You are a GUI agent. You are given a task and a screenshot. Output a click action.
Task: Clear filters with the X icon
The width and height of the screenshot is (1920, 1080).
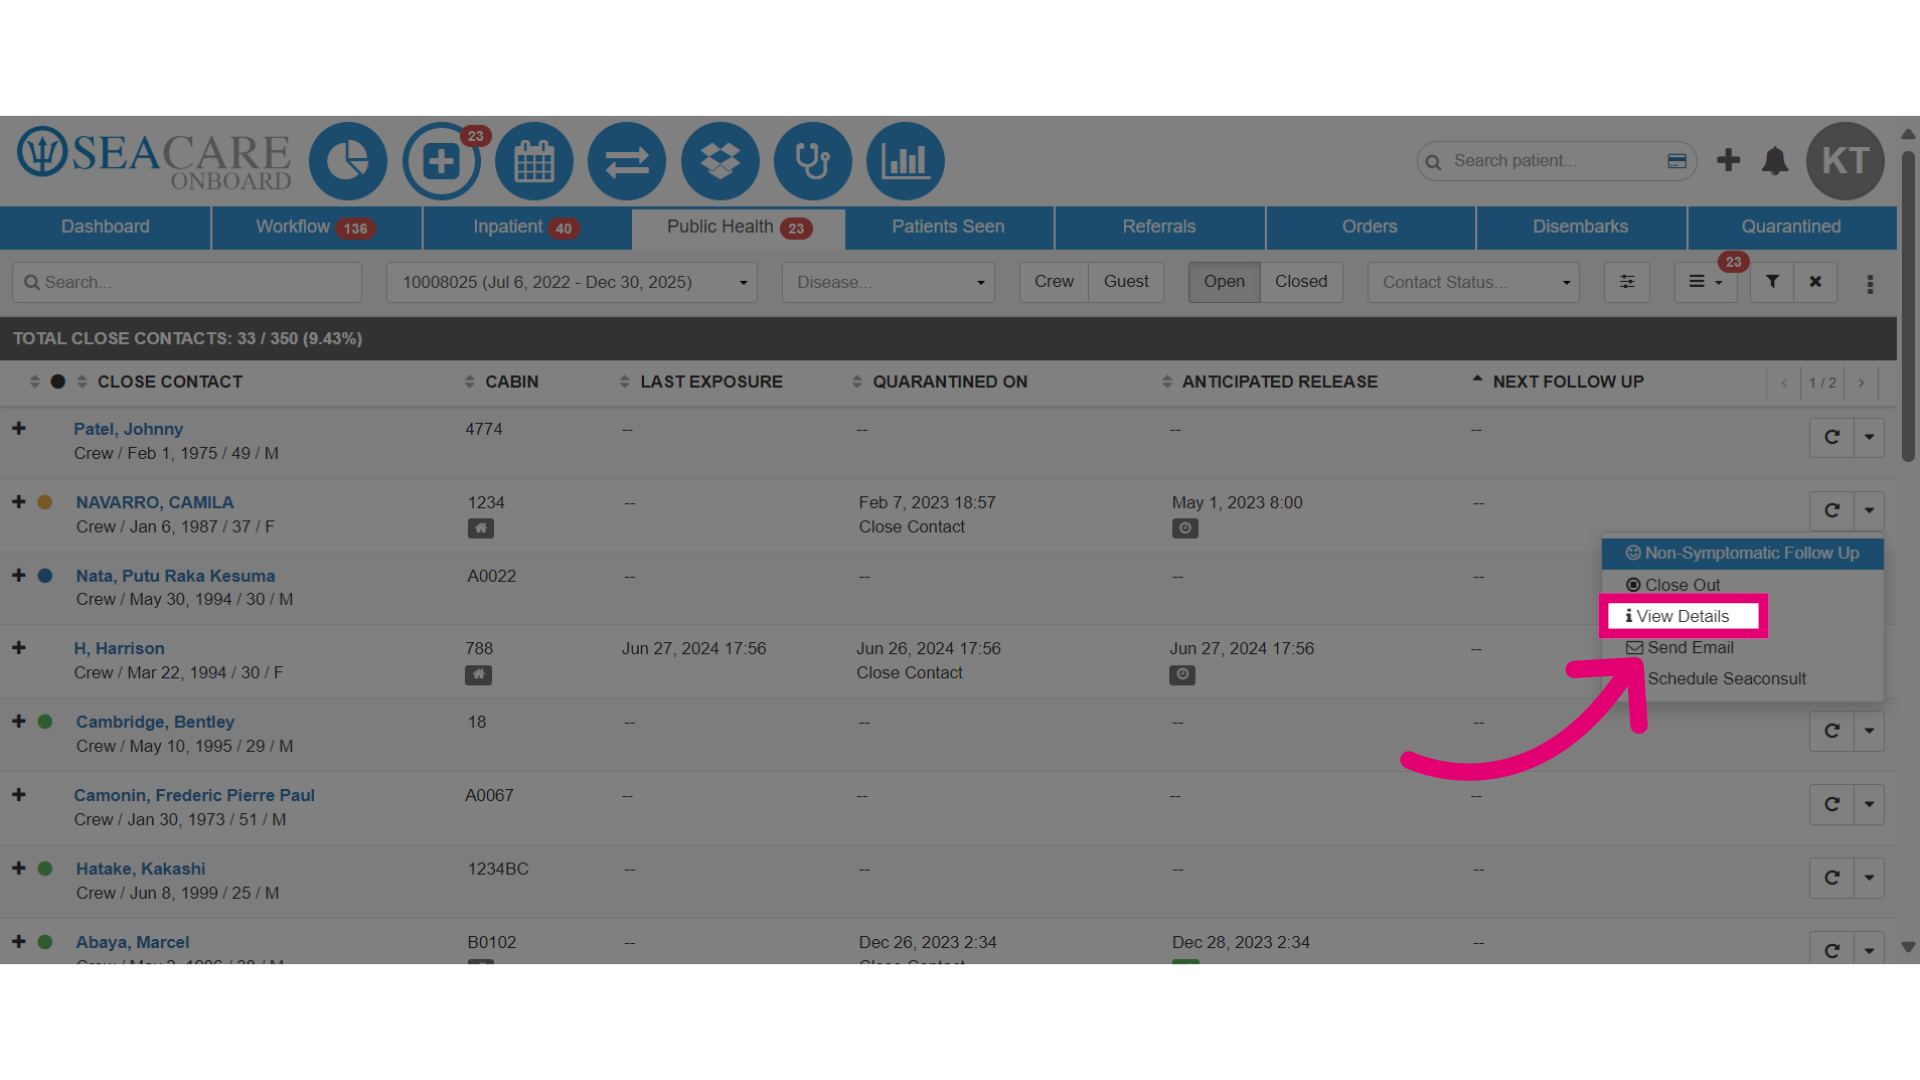(1815, 282)
